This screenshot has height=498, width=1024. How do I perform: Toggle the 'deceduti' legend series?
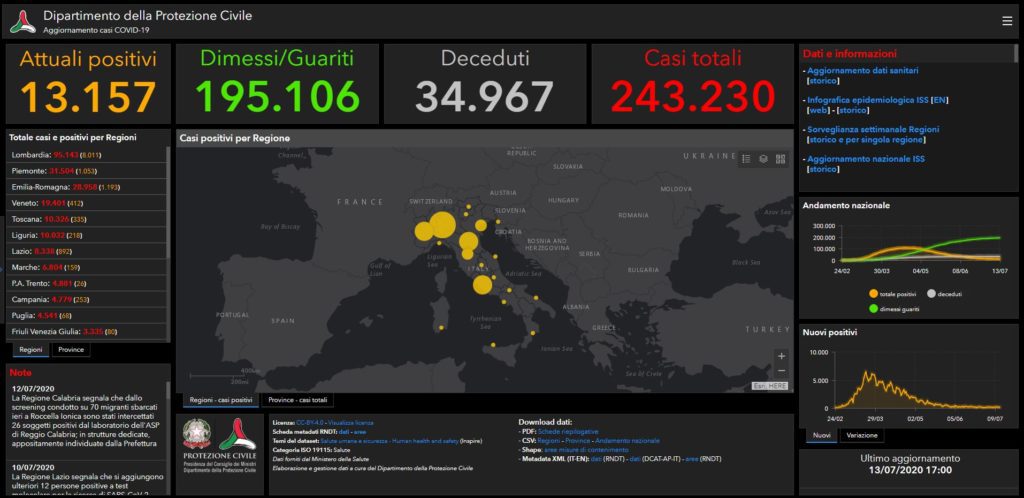932,293
